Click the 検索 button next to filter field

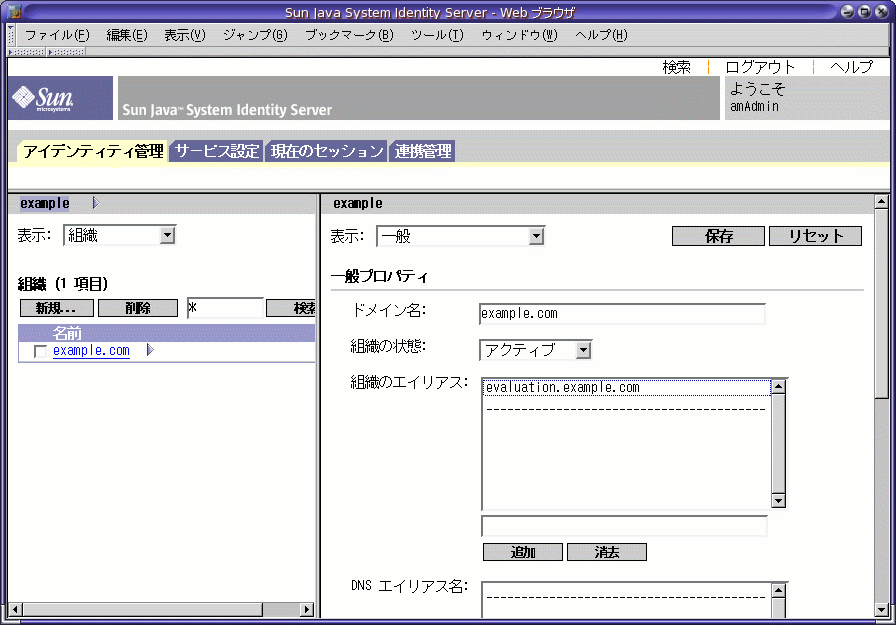291,308
